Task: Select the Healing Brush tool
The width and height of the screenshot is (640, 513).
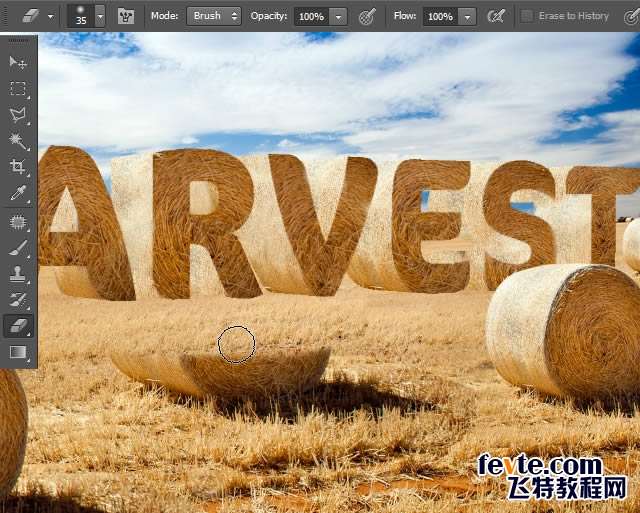Action: [18, 222]
